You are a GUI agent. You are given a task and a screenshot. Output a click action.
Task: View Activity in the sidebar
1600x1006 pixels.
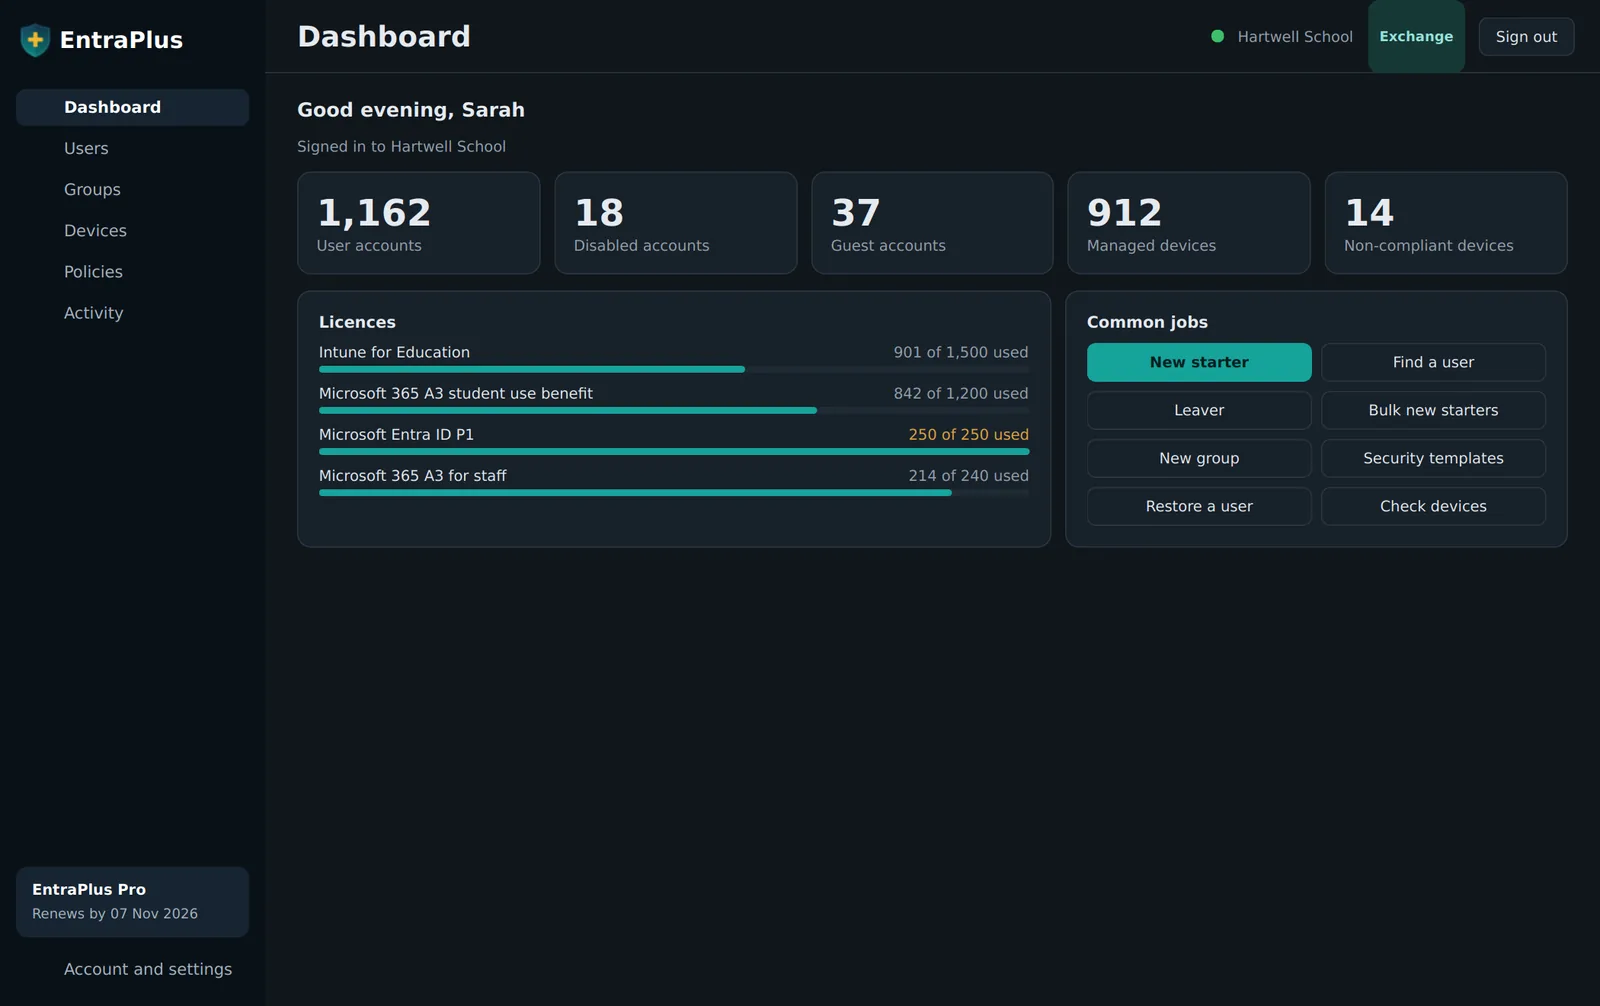[132, 312]
